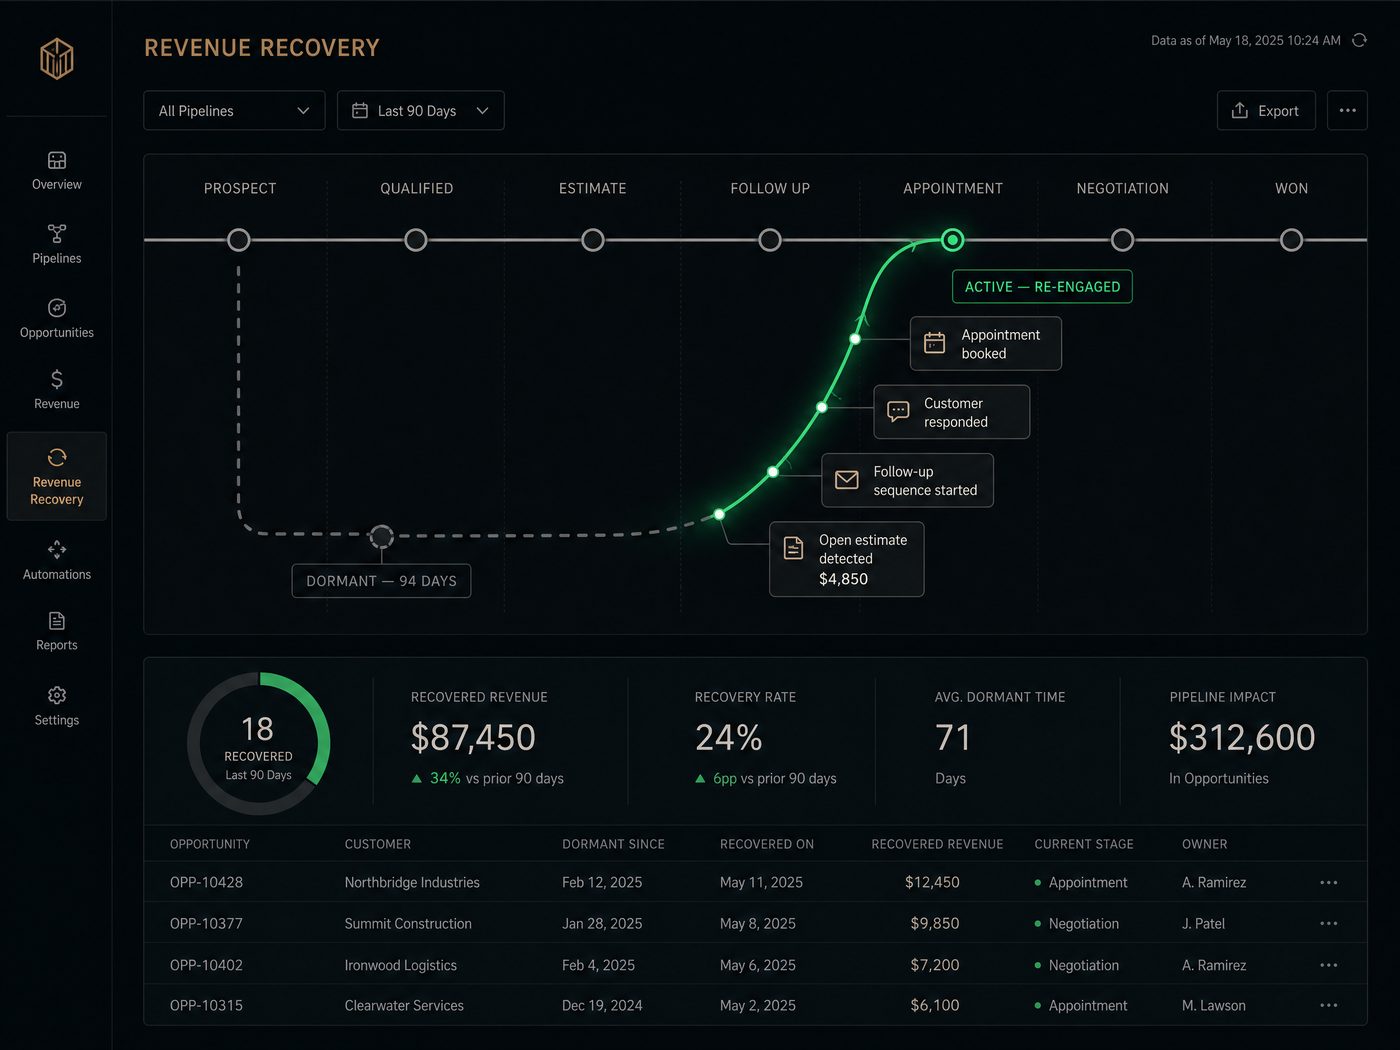Sort by the Opportunity column header
The image size is (1400, 1050).
point(210,844)
